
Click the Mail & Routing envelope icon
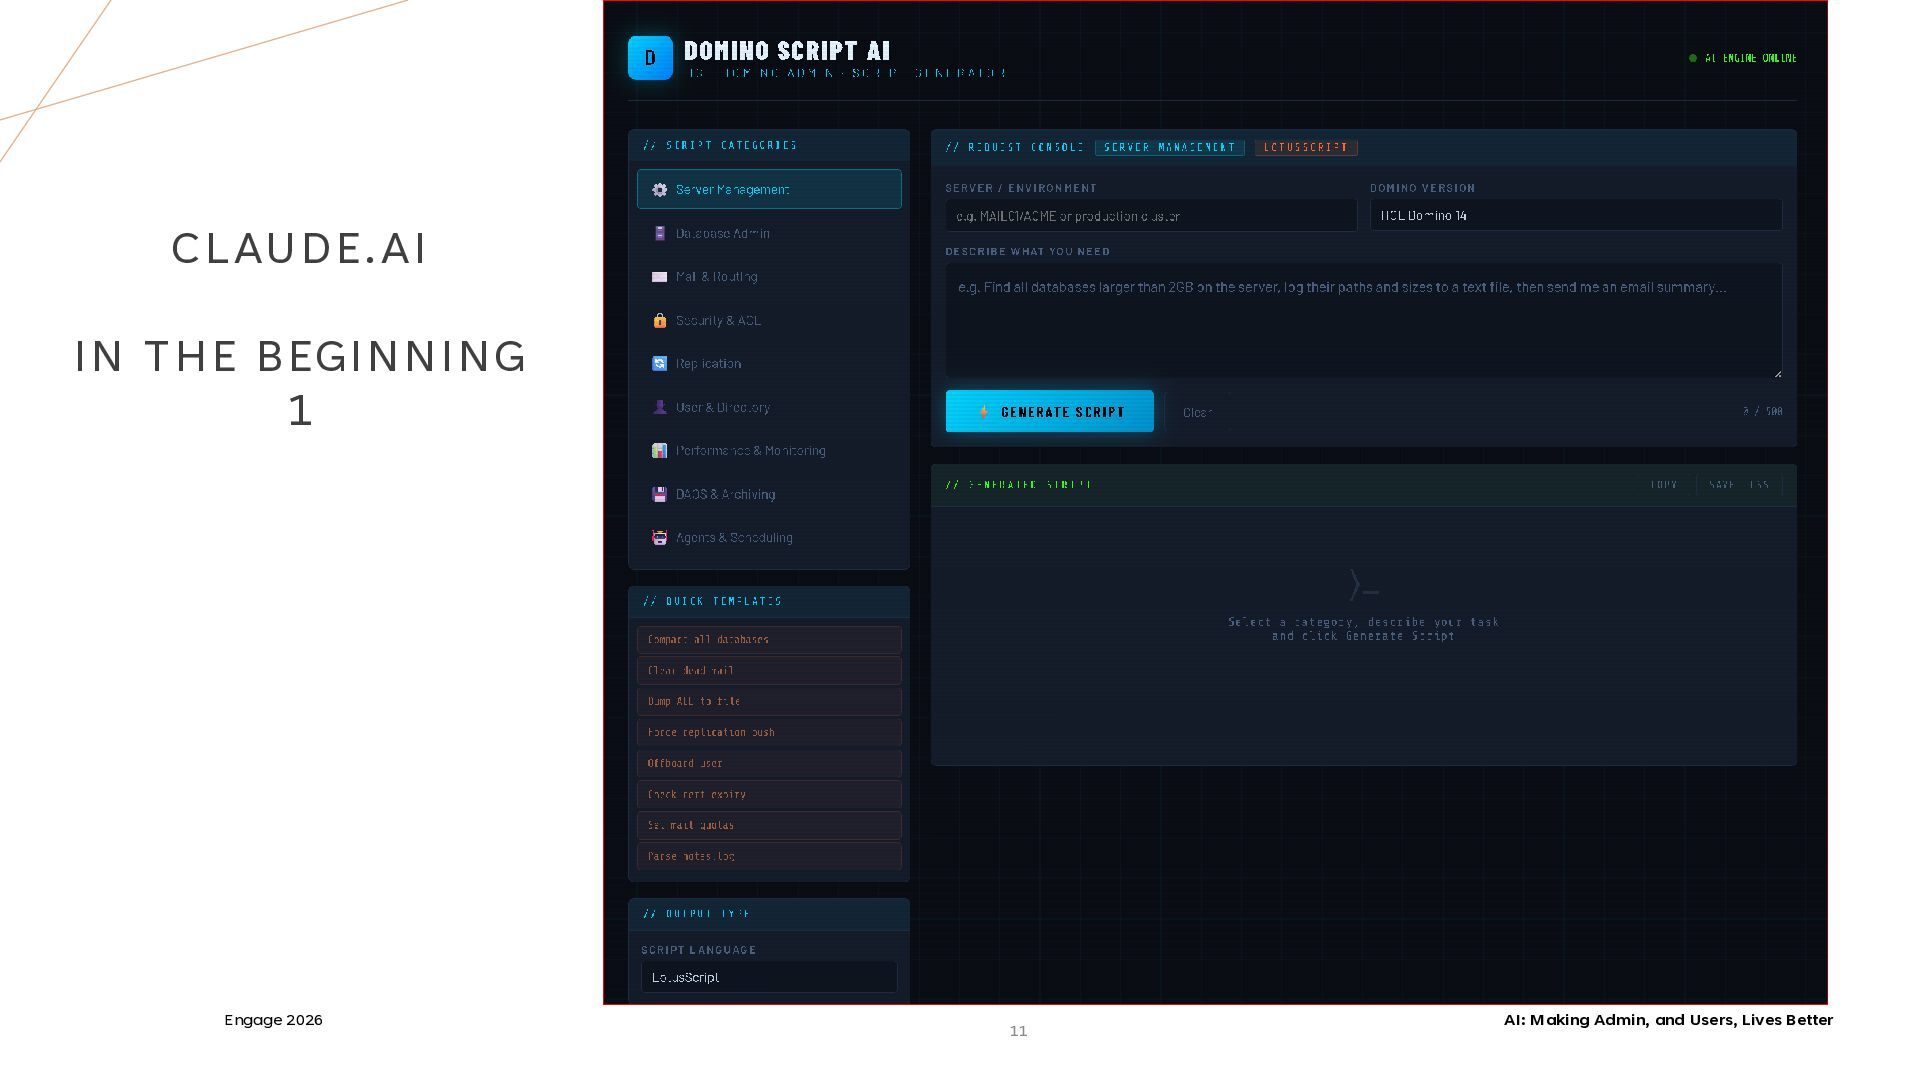tap(659, 277)
